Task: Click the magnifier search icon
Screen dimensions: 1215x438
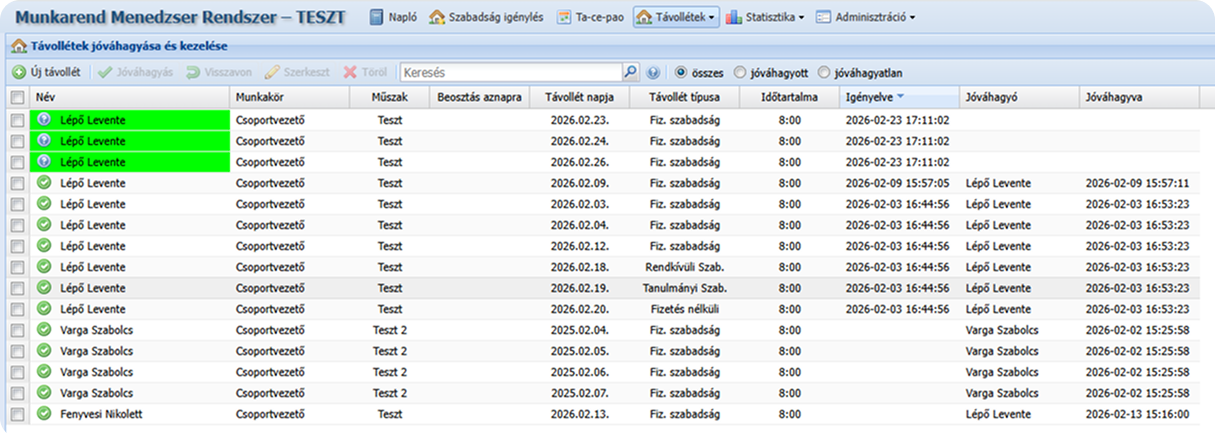Action: click(630, 73)
